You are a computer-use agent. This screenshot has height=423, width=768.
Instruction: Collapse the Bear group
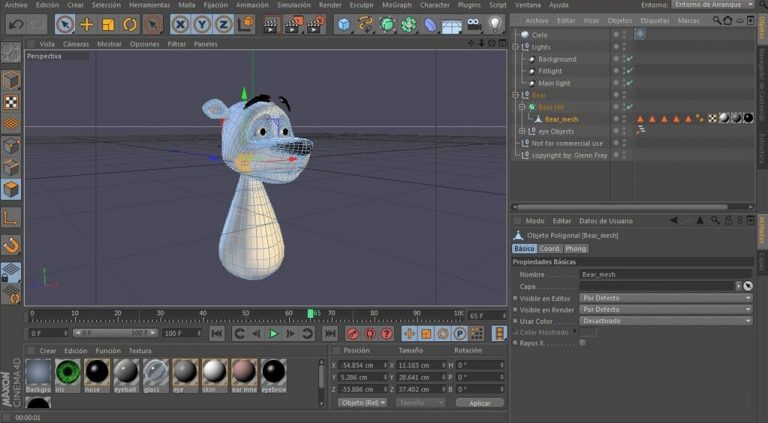[x=516, y=95]
